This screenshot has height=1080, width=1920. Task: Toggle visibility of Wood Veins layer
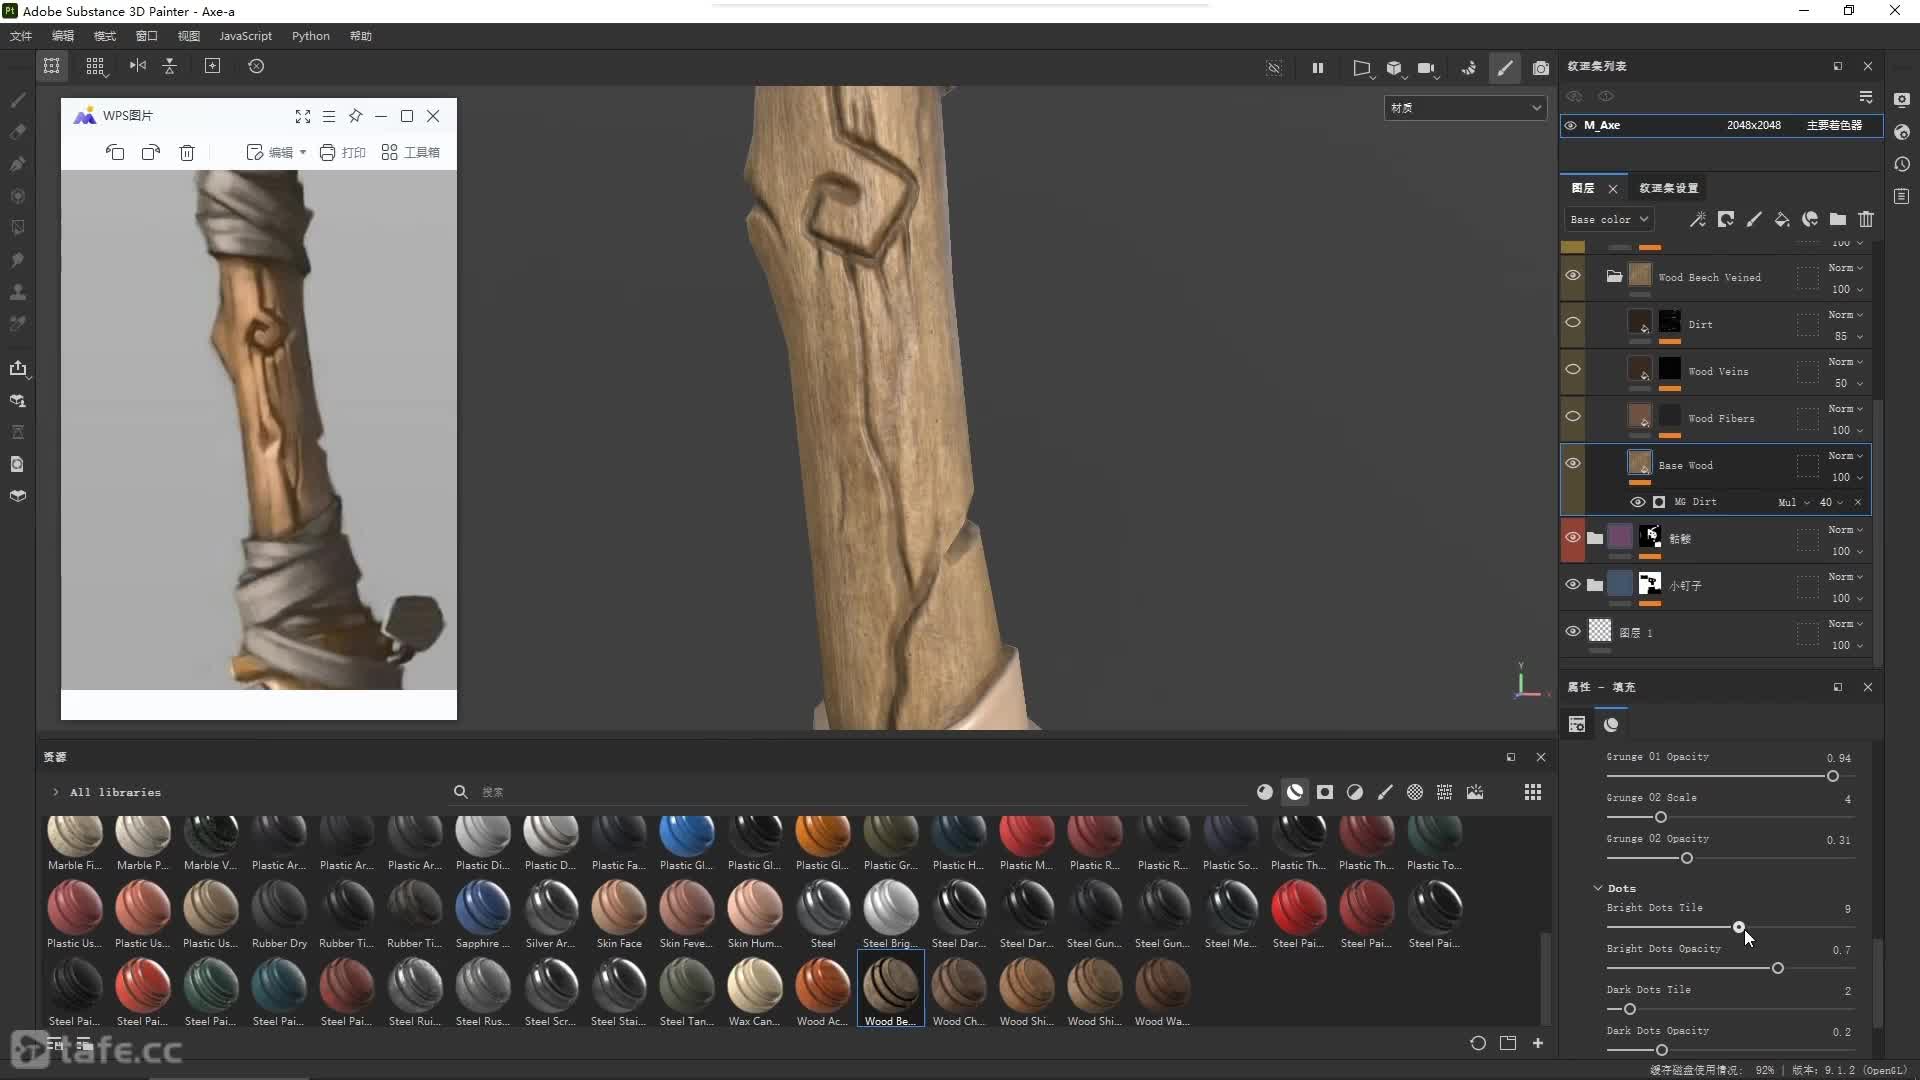coord(1573,370)
